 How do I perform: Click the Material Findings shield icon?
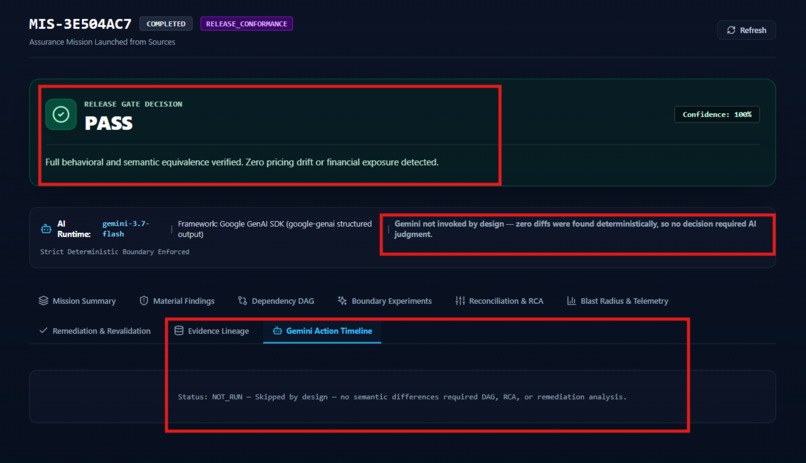click(144, 301)
